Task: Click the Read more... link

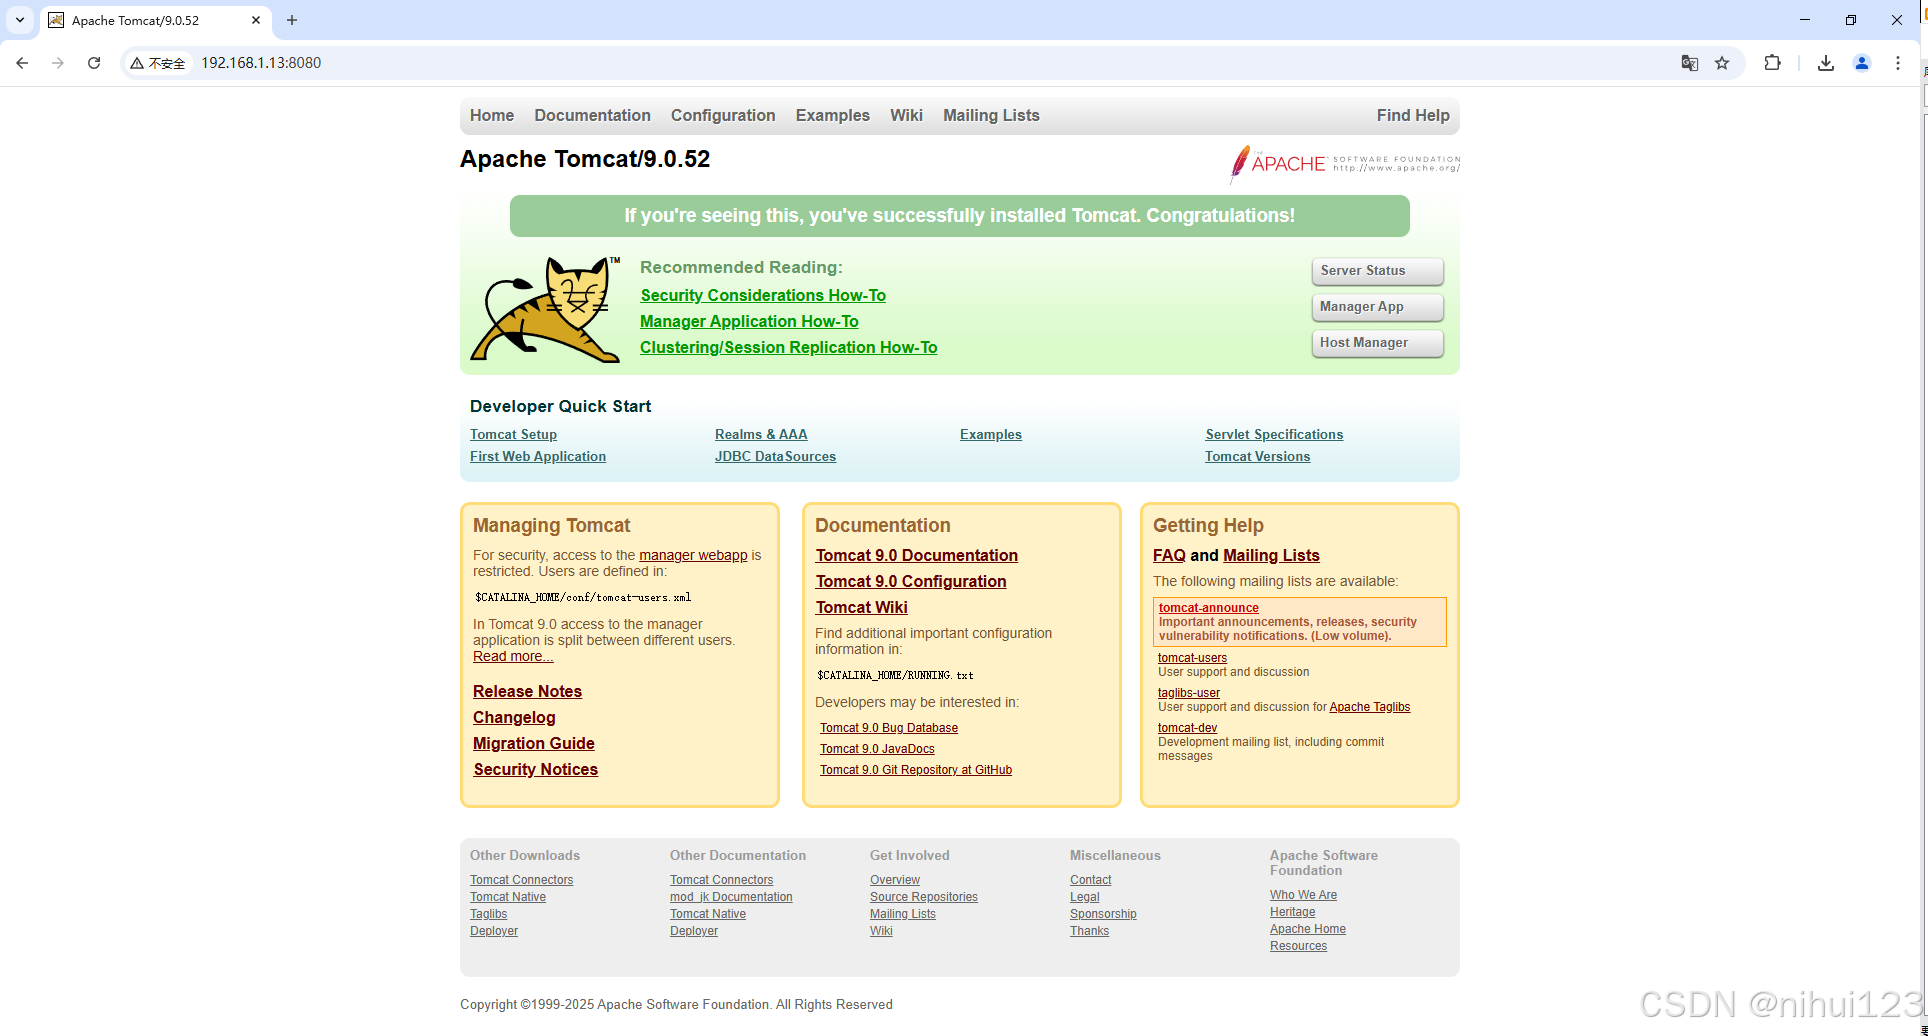Action: pyautogui.click(x=513, y=657)
